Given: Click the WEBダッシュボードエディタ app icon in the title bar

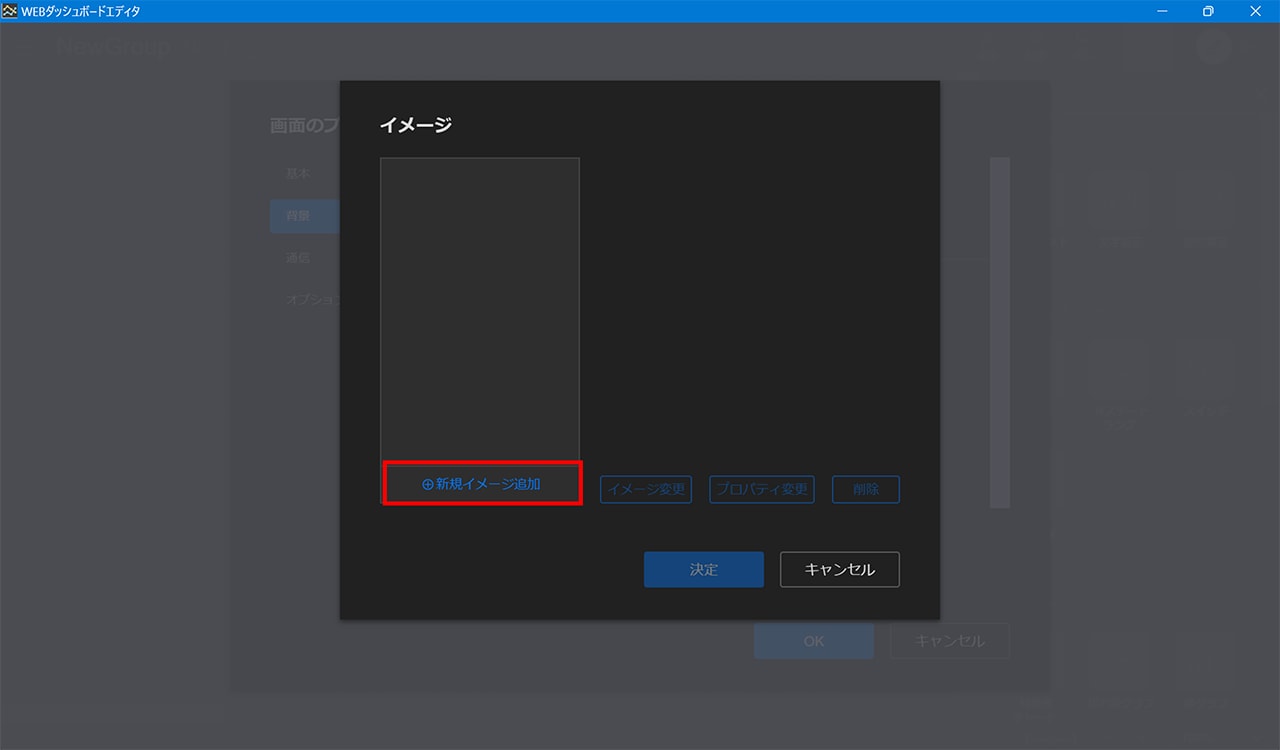Looking at the screenshot, I should coord(10,11).
